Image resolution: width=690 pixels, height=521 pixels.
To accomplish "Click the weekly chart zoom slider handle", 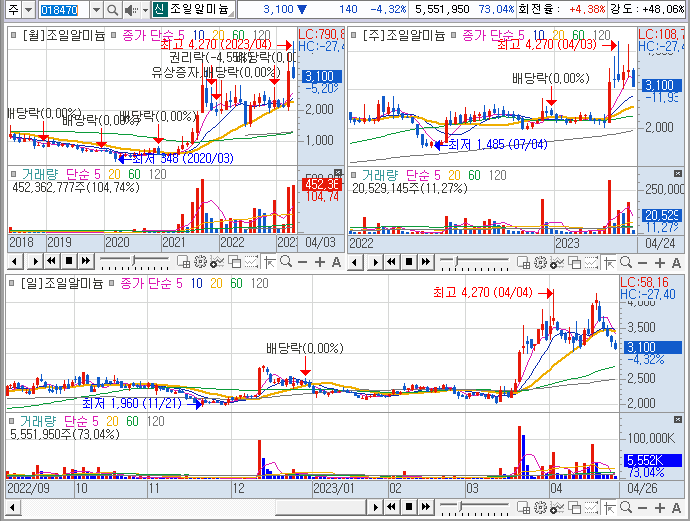I will 457,262.
